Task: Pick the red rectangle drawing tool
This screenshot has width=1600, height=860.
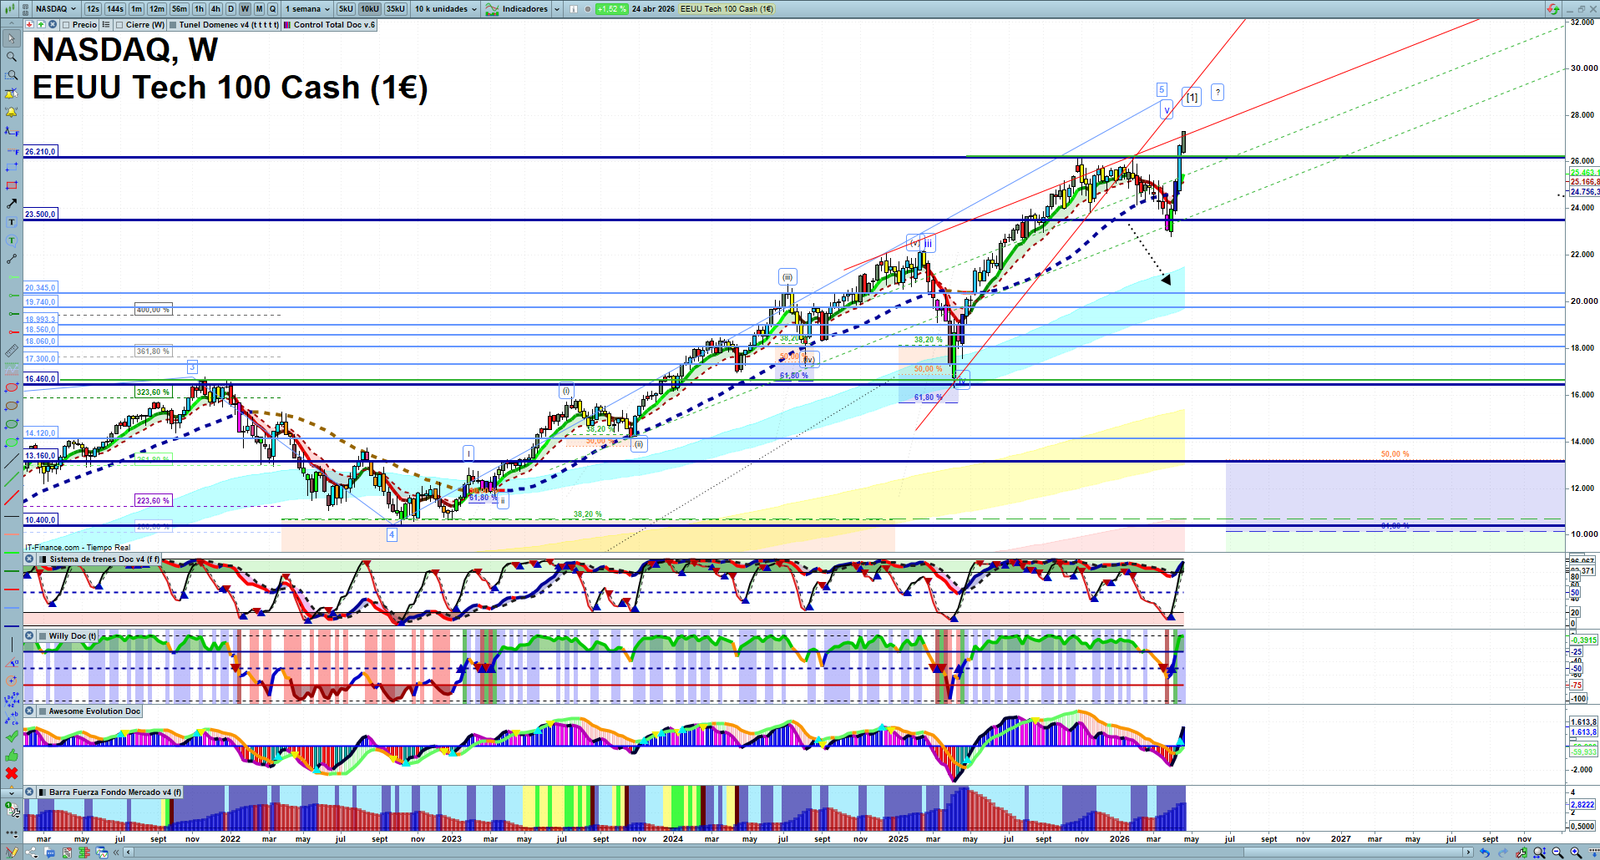Action: (x=11, y=185)
